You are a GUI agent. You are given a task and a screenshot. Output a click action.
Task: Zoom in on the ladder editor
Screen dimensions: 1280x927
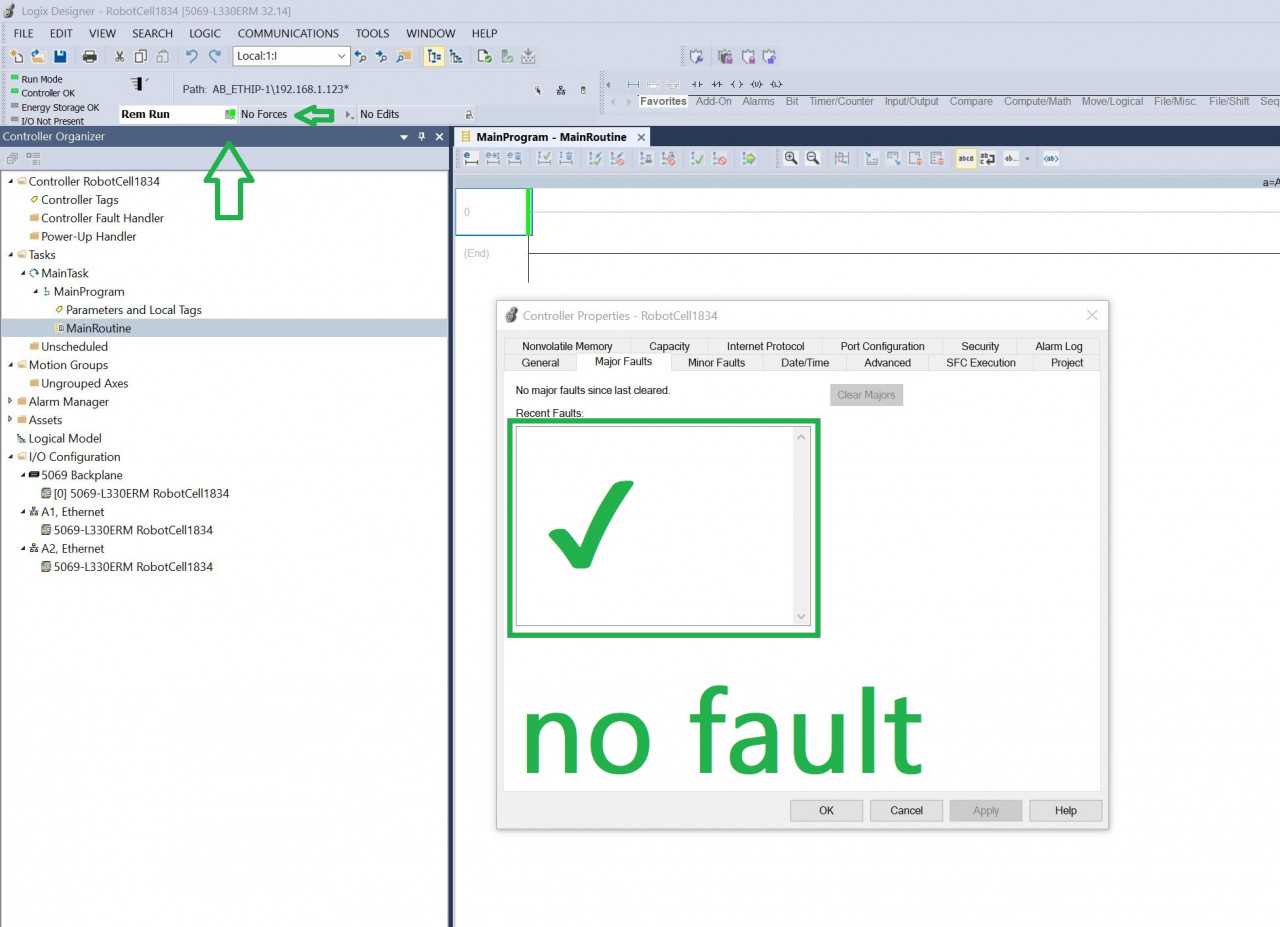pyautogui.click(x=791, y=158)
